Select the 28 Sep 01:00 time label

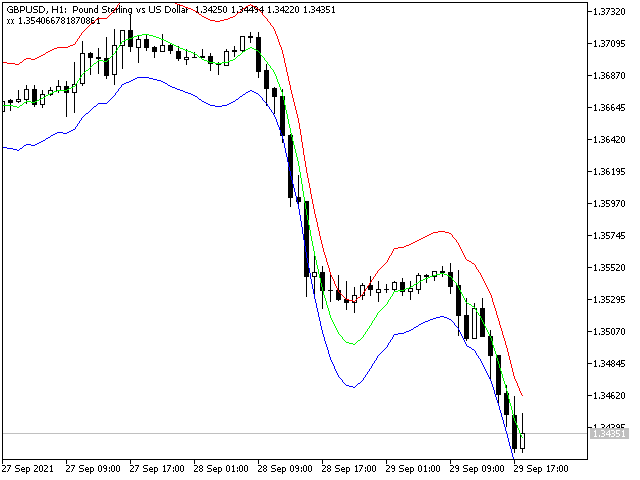tap(221, 469)
